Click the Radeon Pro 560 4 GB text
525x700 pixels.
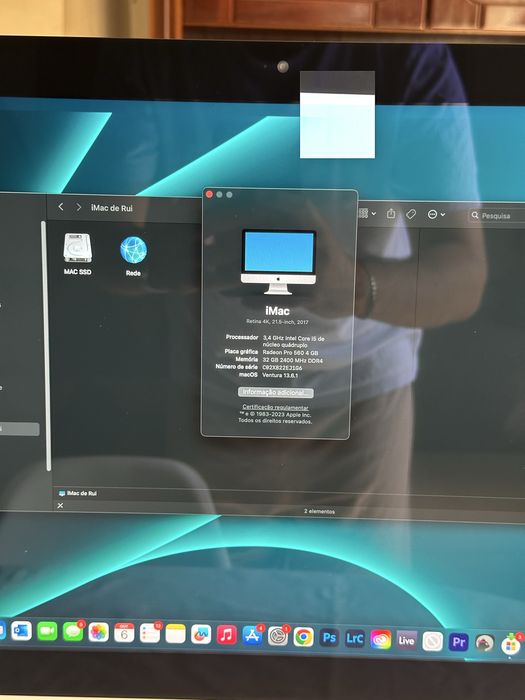(x=291, y=353)
